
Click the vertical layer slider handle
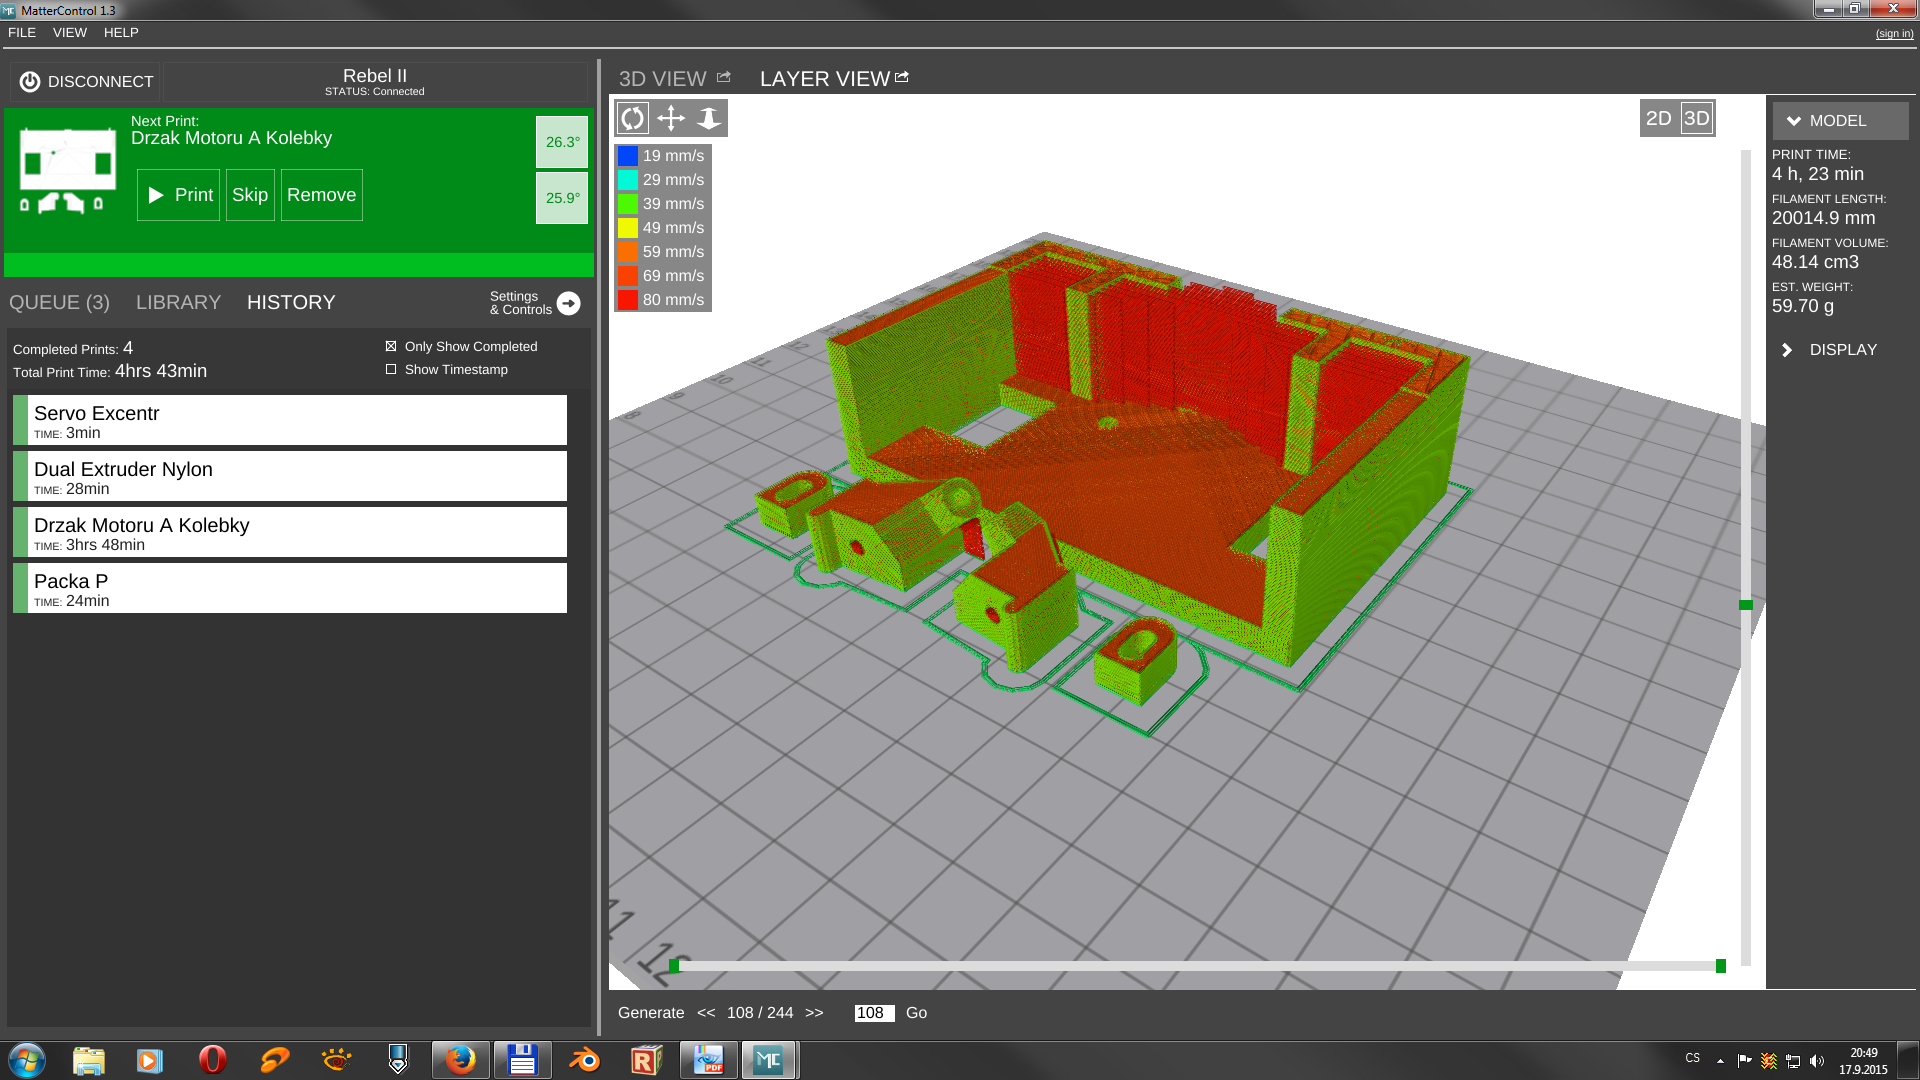pyautogui.click(x=1746, y=605)
